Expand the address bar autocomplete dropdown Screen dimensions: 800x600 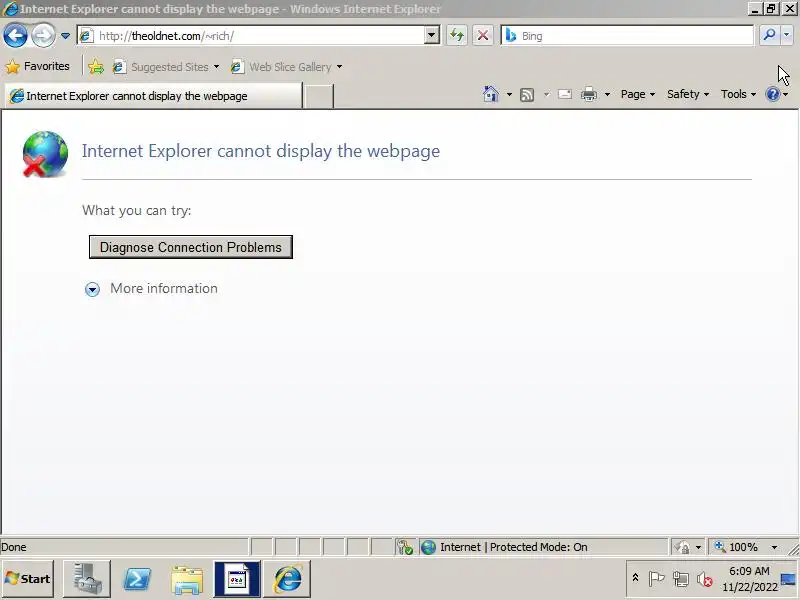pos(432,36)
